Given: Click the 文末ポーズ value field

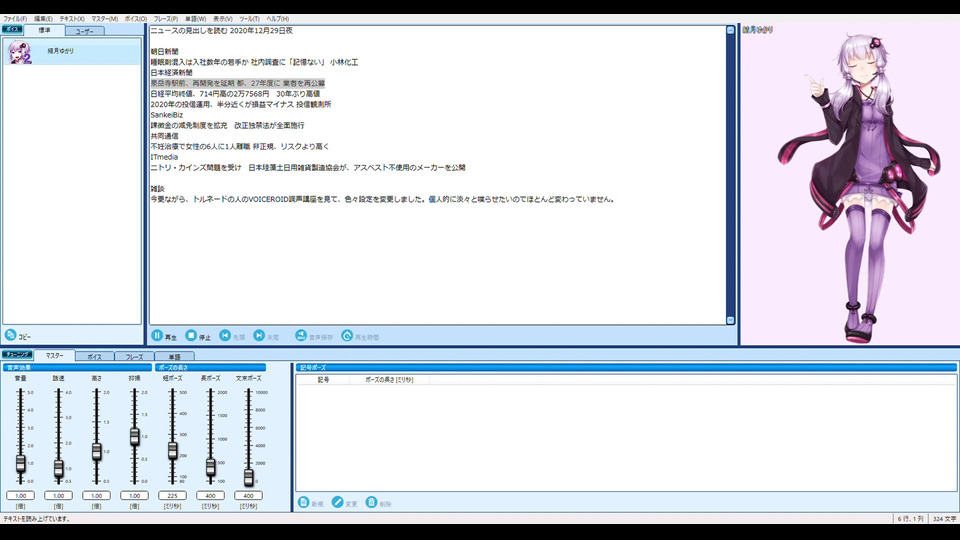Looking at the screenshot, I should (249, 495).
